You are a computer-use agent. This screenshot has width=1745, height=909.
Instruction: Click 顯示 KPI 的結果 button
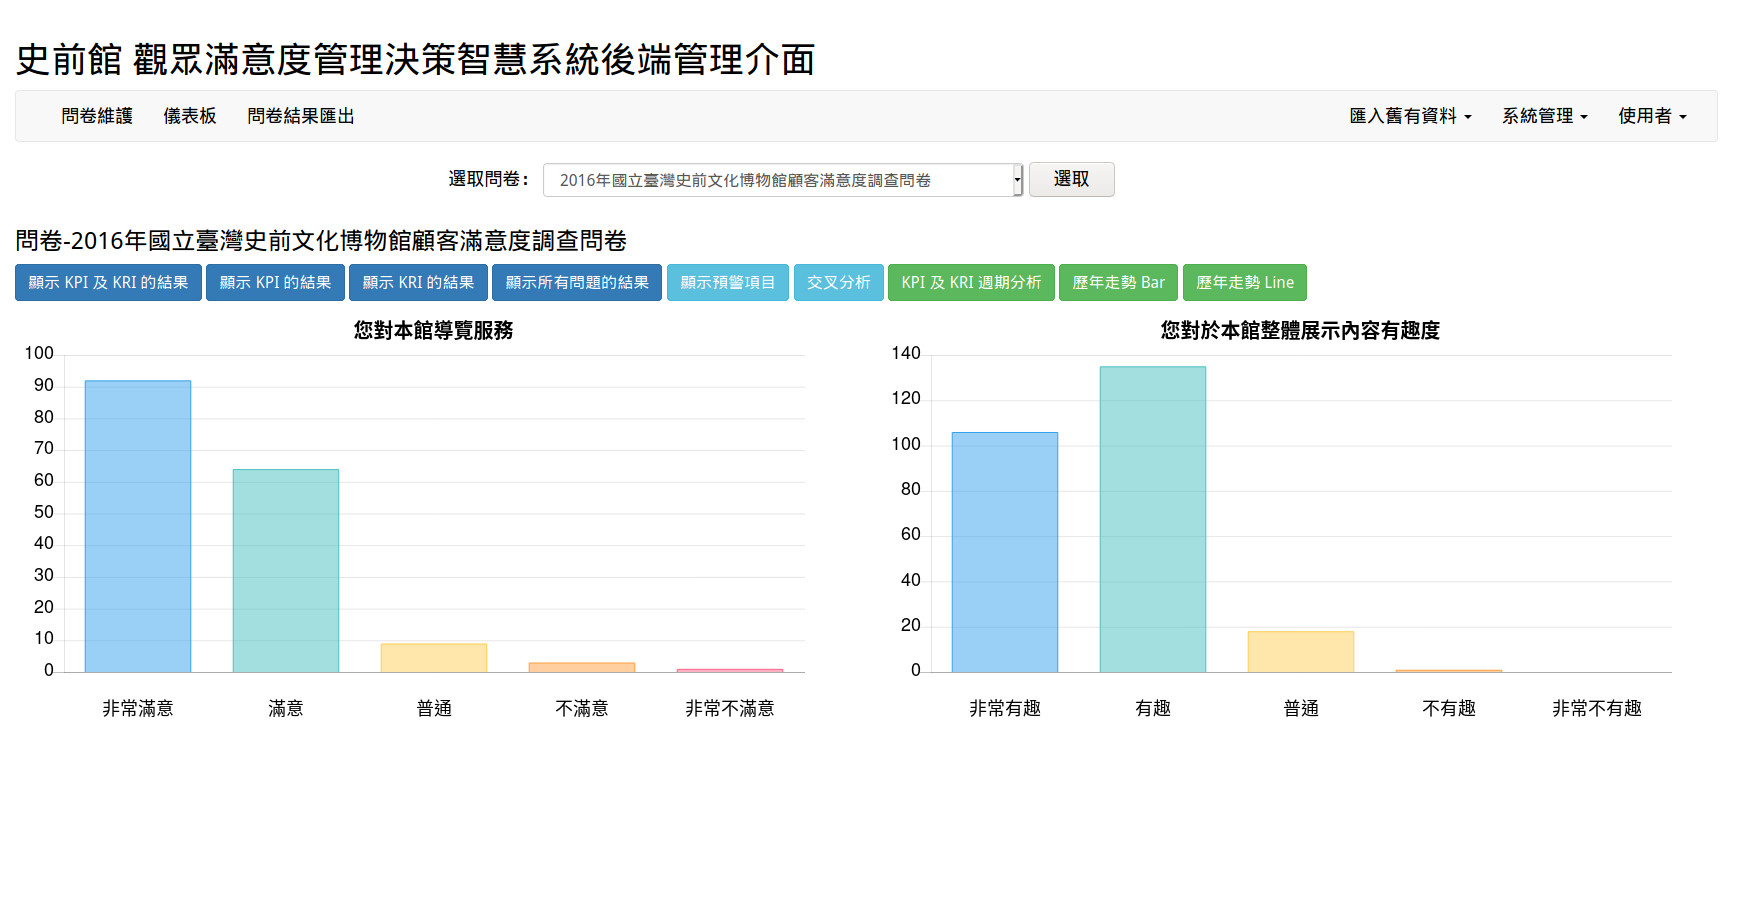point(275,283)
